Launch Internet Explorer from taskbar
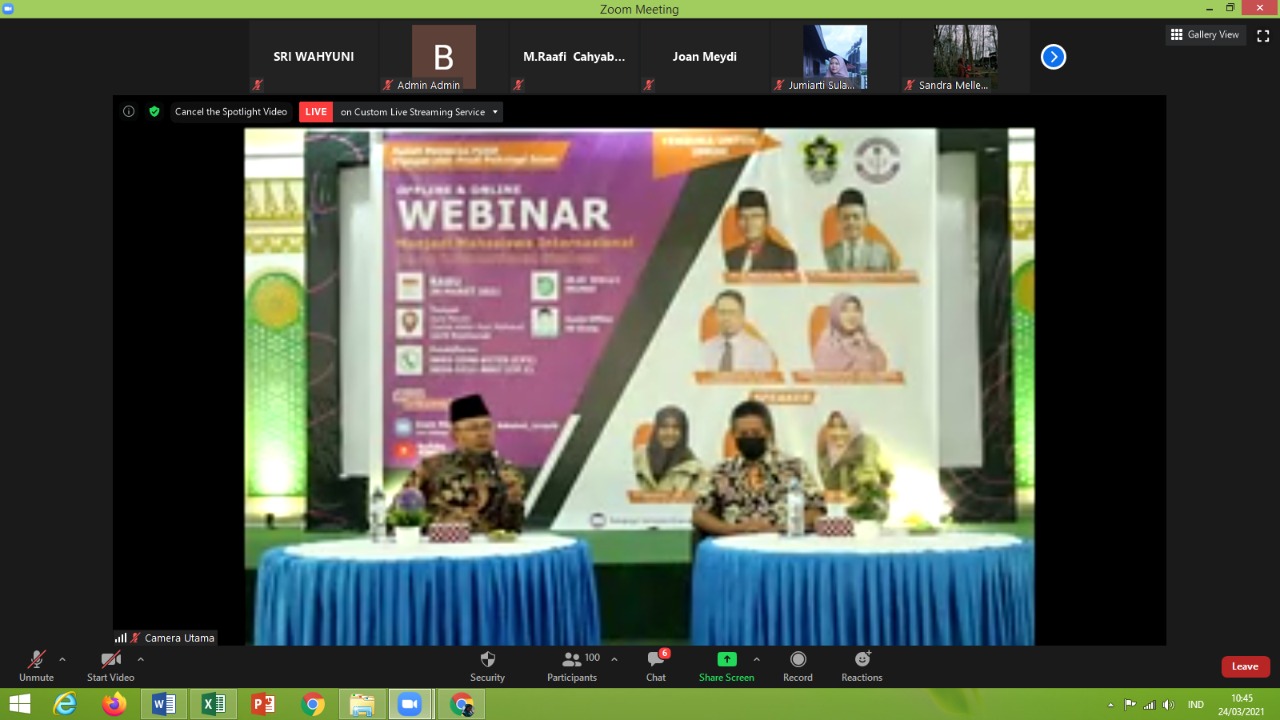Screen dimensions: 1280x720 click(65, 704)
